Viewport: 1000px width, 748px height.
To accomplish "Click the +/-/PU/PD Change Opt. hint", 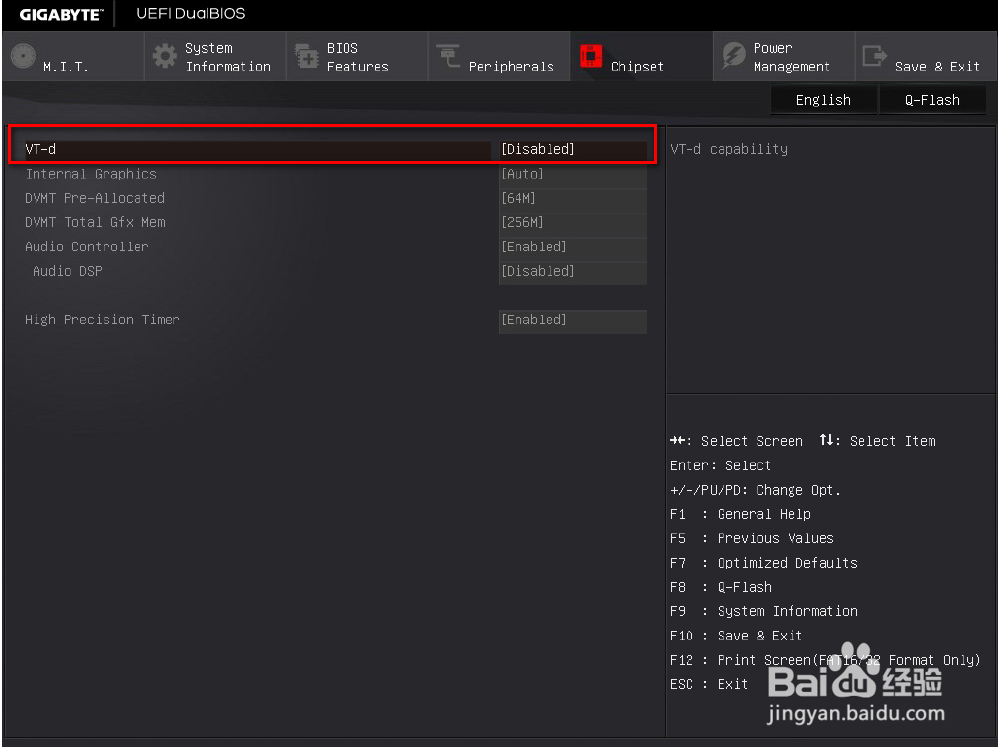I will pos(756,490).
